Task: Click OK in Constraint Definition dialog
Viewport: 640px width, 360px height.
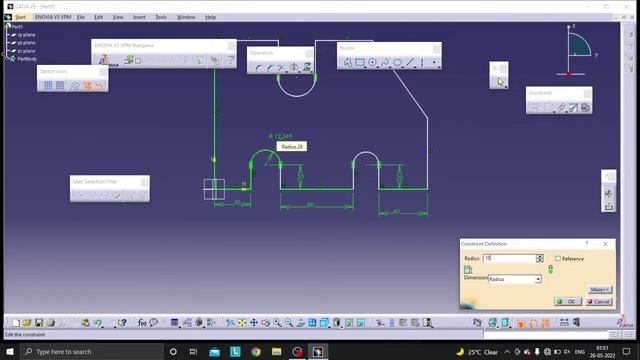Action: click(x=567, y=302)
